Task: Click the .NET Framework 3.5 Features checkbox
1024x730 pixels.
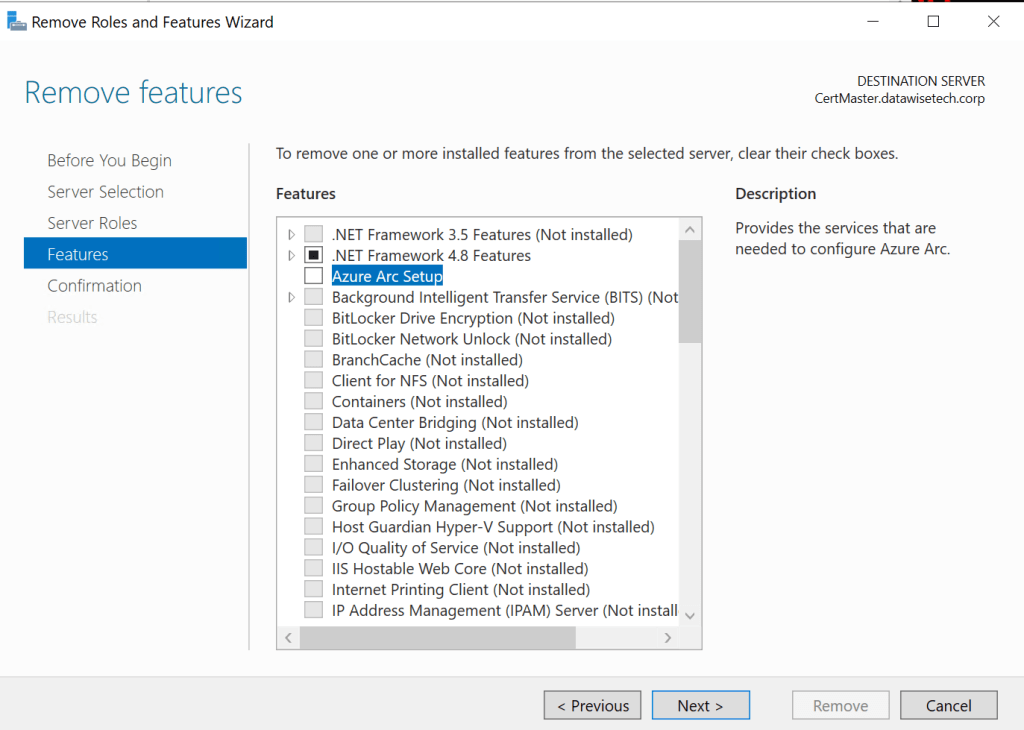Action: coord(313,234)
